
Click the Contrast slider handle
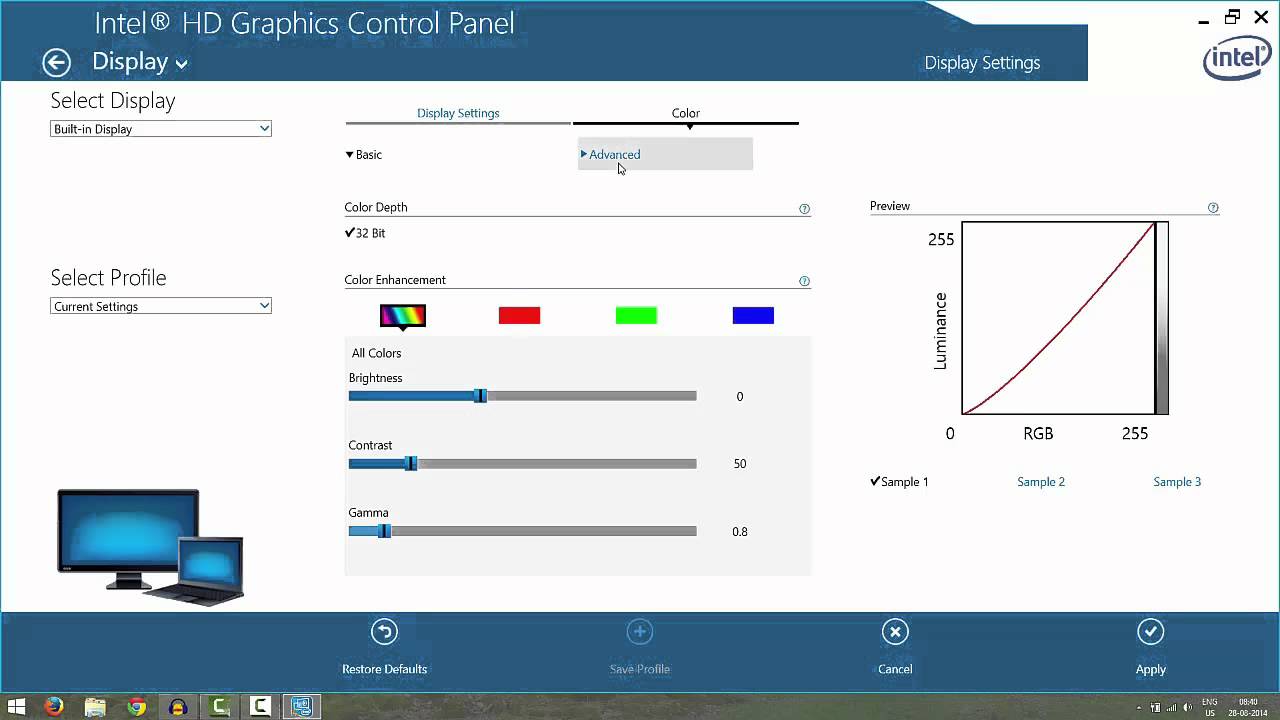411,464
